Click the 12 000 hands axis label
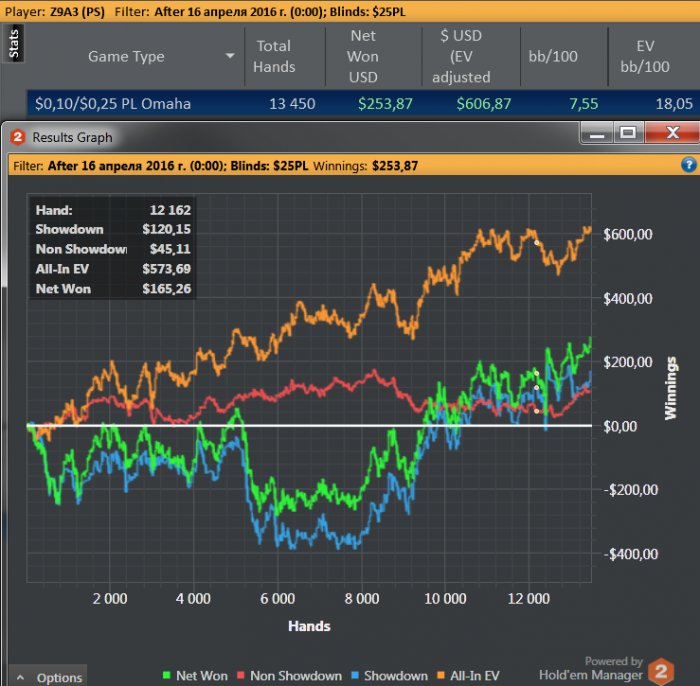 [529, 598]
